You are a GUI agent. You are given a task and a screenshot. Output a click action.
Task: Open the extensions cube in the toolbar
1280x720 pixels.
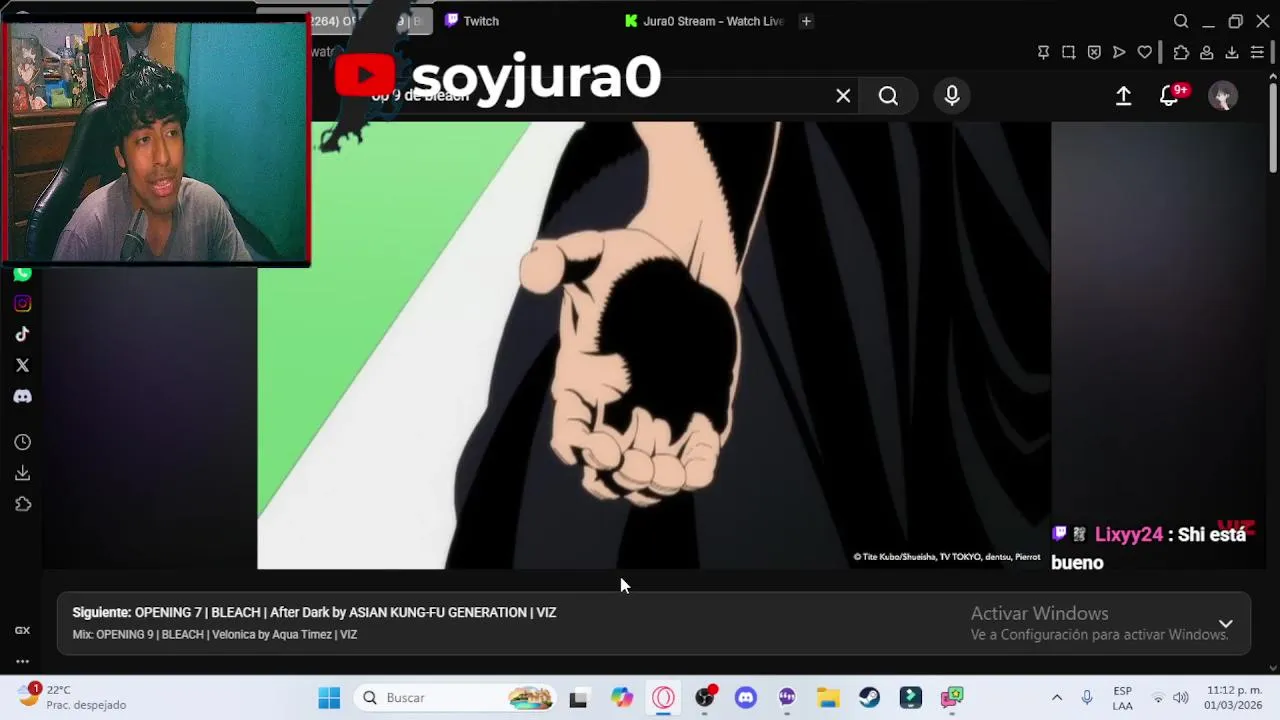point(1181,52)
